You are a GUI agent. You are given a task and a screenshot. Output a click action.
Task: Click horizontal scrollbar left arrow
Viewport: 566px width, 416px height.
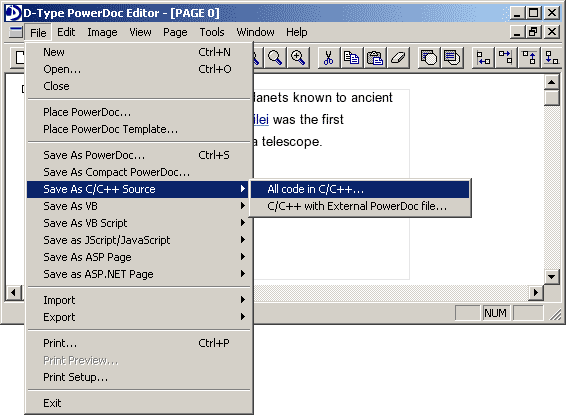(14, 292)
